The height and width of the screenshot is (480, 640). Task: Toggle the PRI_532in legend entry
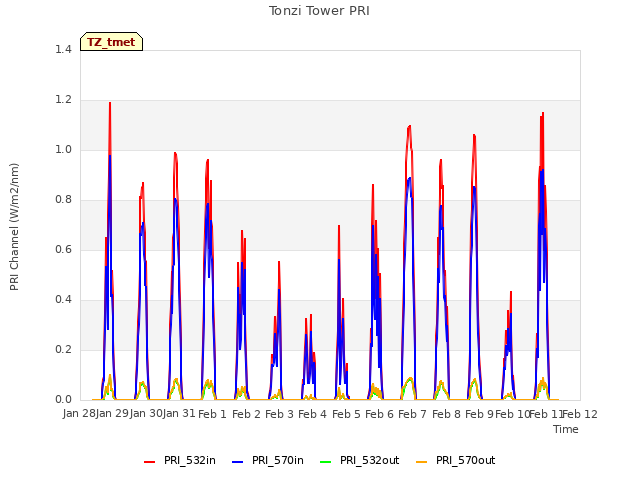(x=180, y=460)
